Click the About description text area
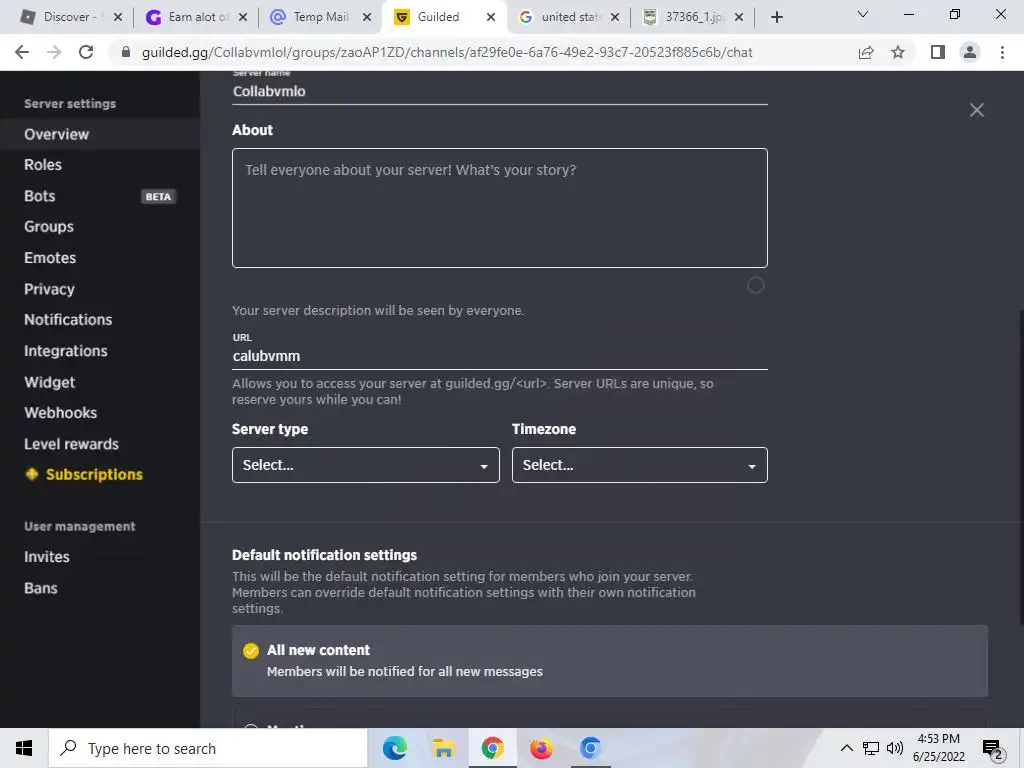The height and width of the screenshot is (768, 1024). (x=500, y=208)
